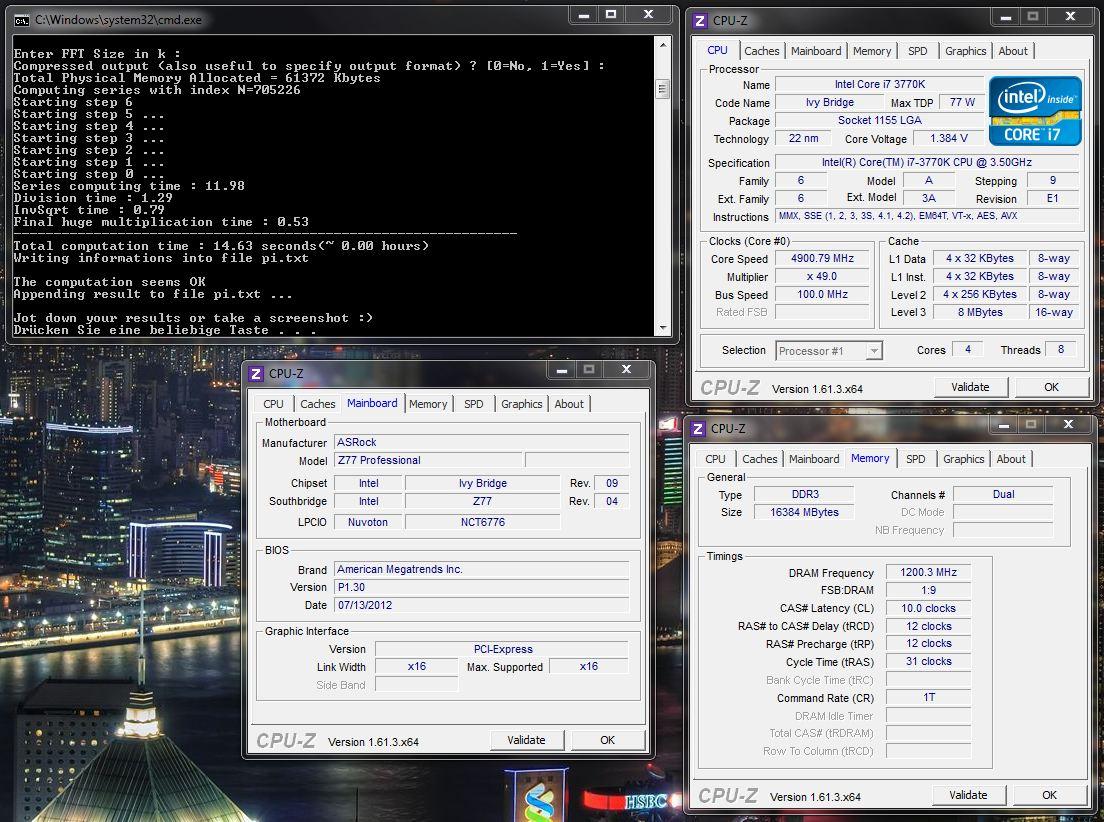Click the CPU-Z icon in mainboard window title

tap(256, 374)
